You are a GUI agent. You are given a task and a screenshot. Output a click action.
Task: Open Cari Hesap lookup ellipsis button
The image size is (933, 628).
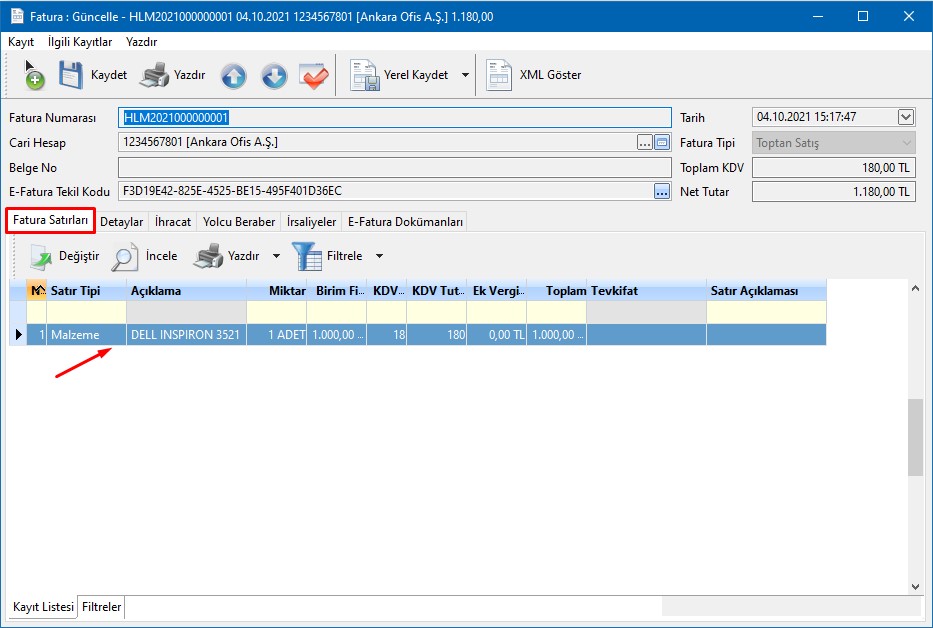pyautogui.click(x=645, y=142)
